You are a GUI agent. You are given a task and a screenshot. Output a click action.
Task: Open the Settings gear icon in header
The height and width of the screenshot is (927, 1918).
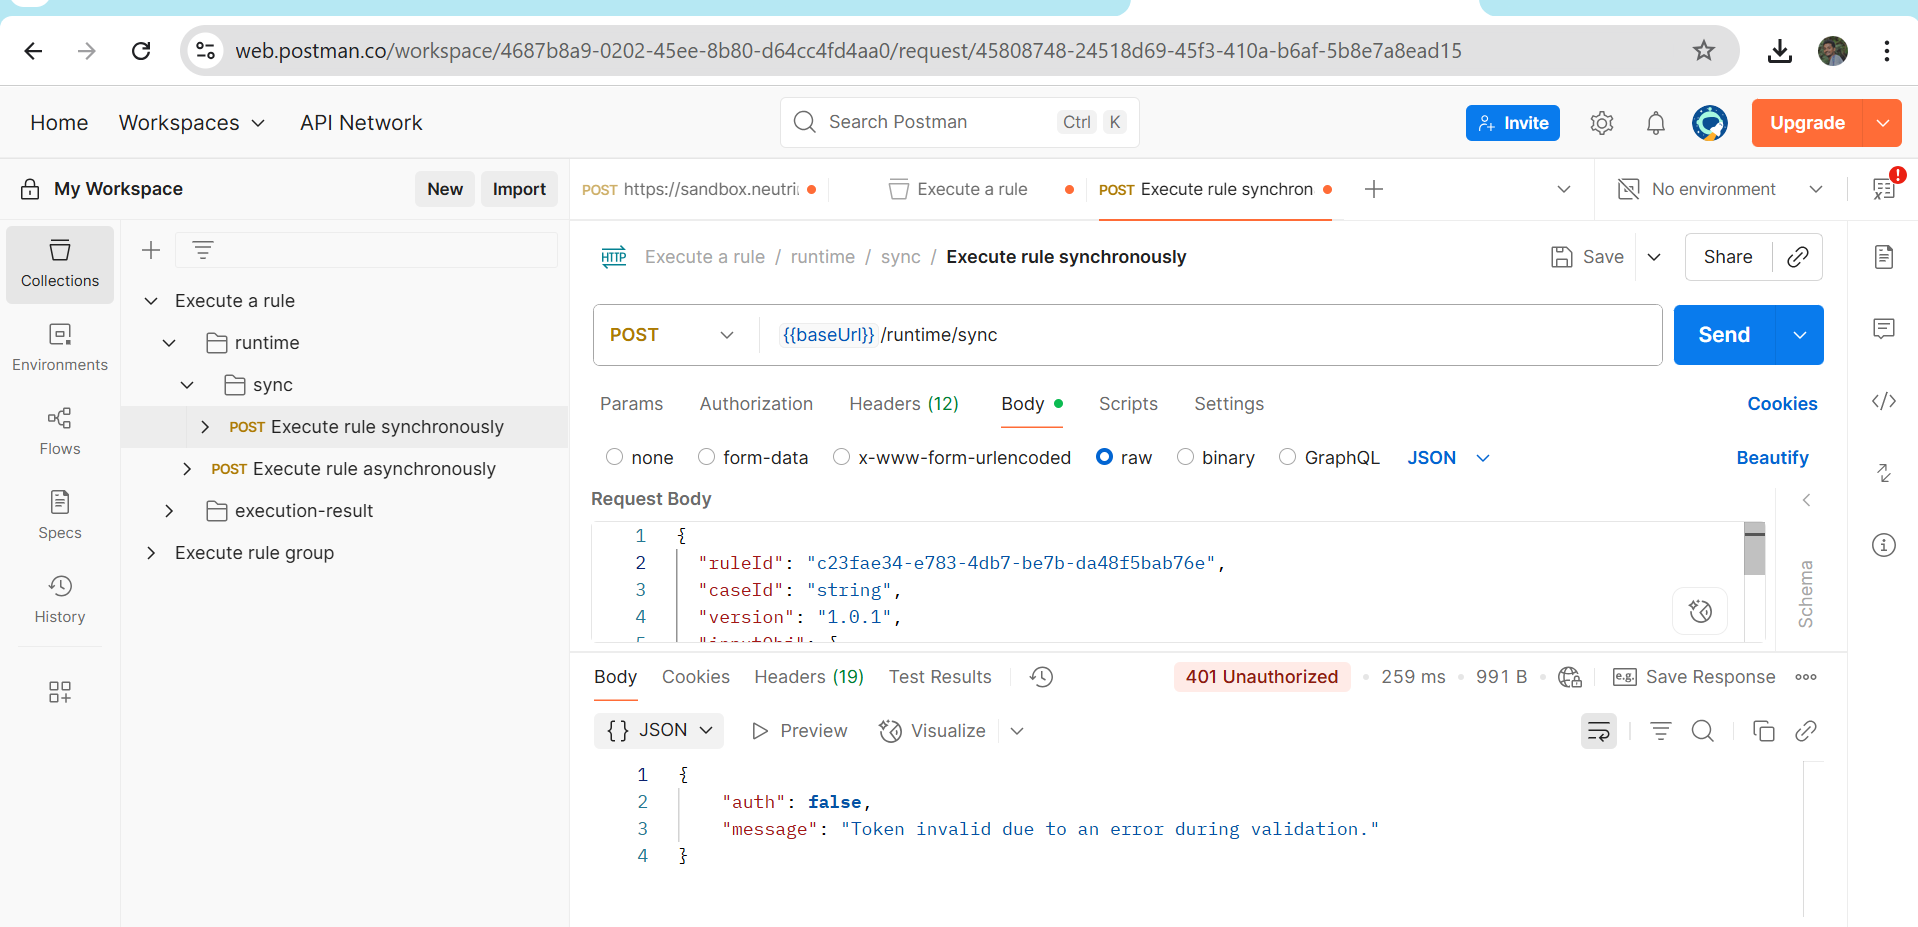click(1602, 123)
